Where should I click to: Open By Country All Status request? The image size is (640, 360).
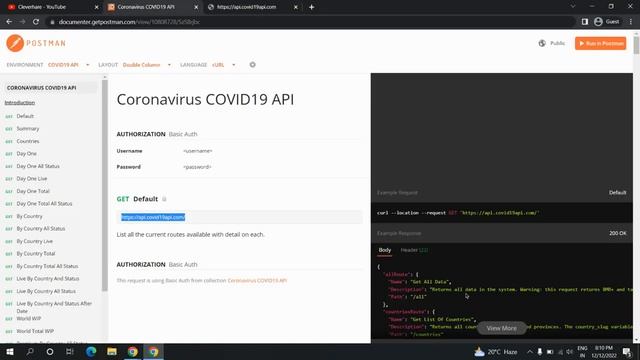pos(41,229)
